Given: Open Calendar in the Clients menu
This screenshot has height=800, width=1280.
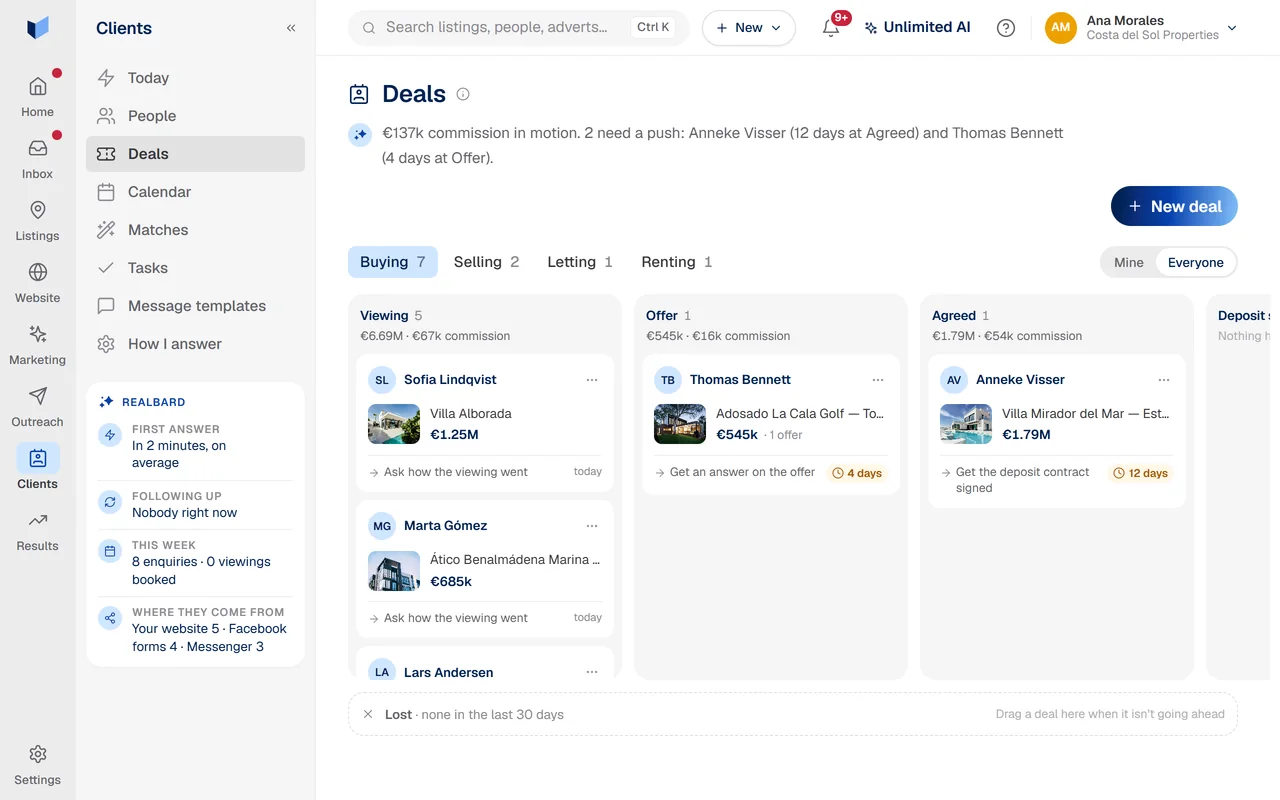Looking at the screenshot, I should click(x=196, y=192).
